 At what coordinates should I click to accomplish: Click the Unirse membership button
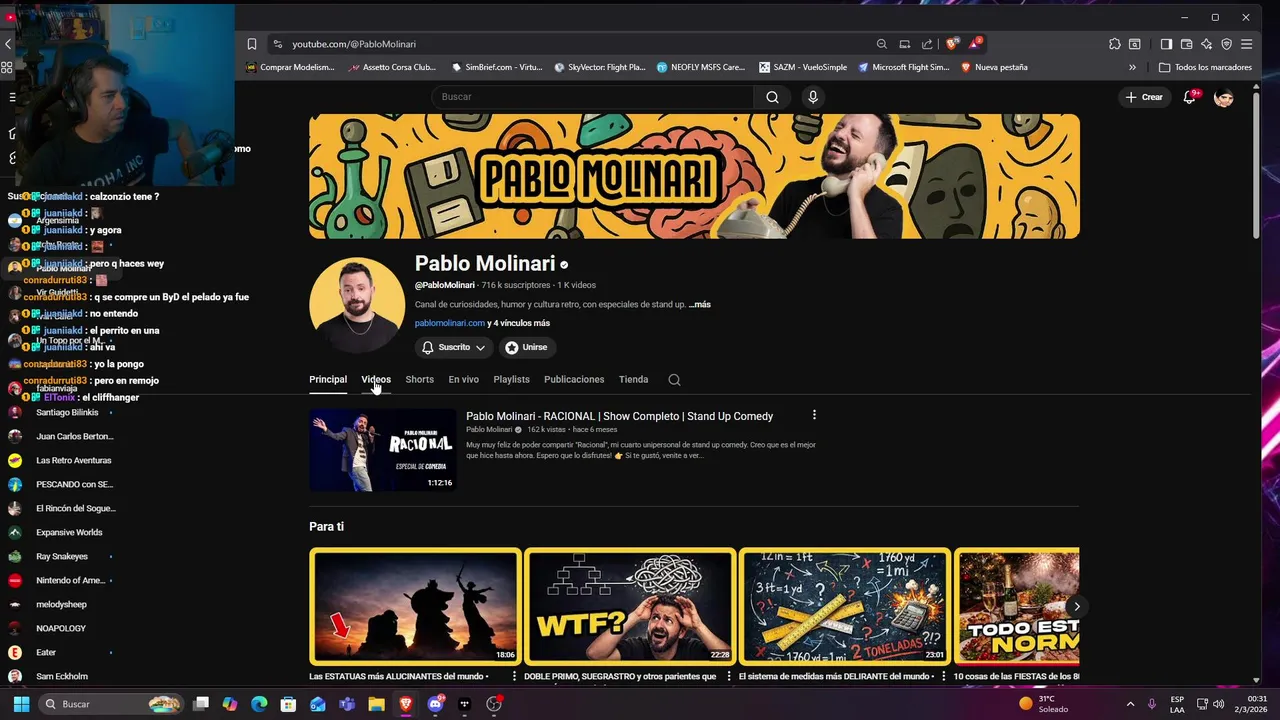(527, 347)
